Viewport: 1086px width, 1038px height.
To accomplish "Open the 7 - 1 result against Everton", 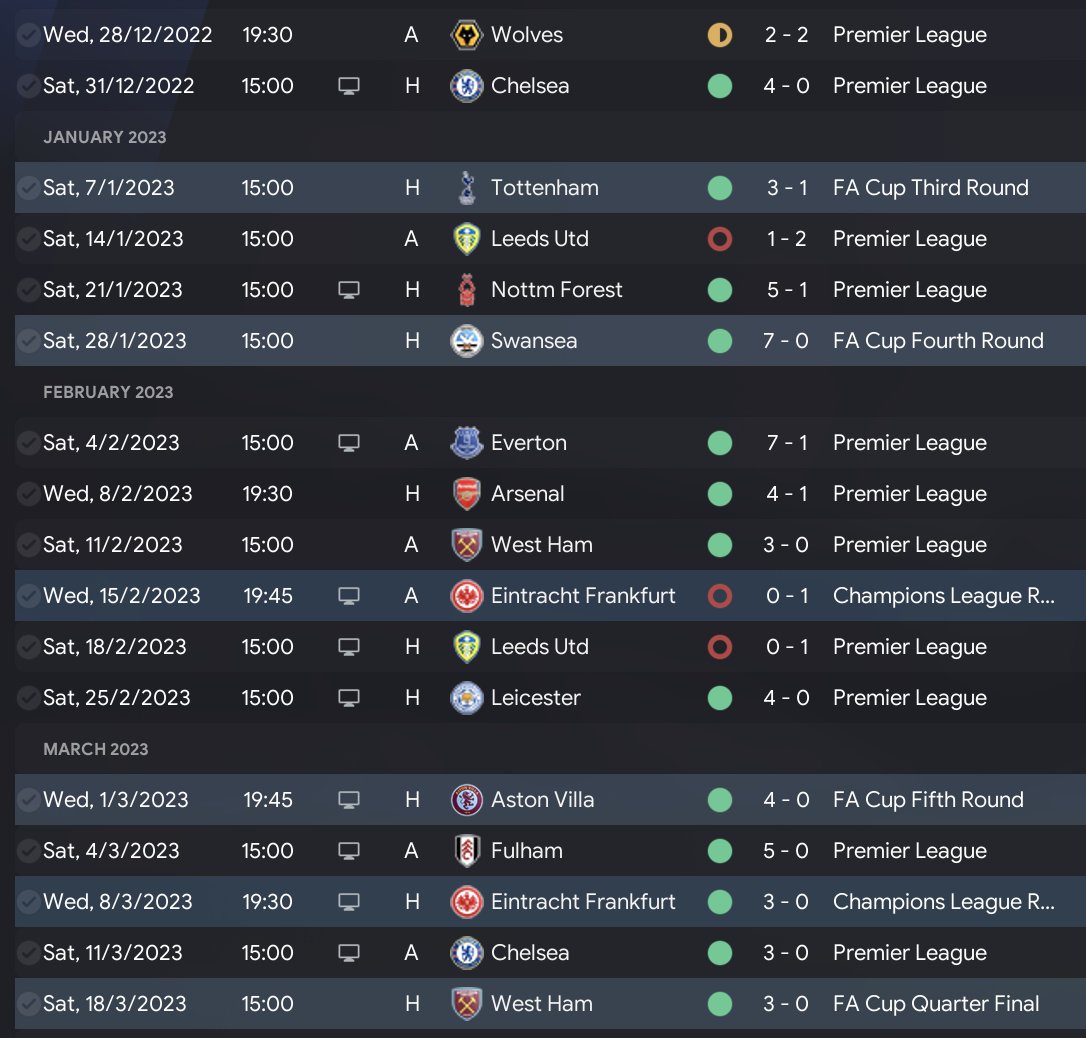I will coord(786,443).
